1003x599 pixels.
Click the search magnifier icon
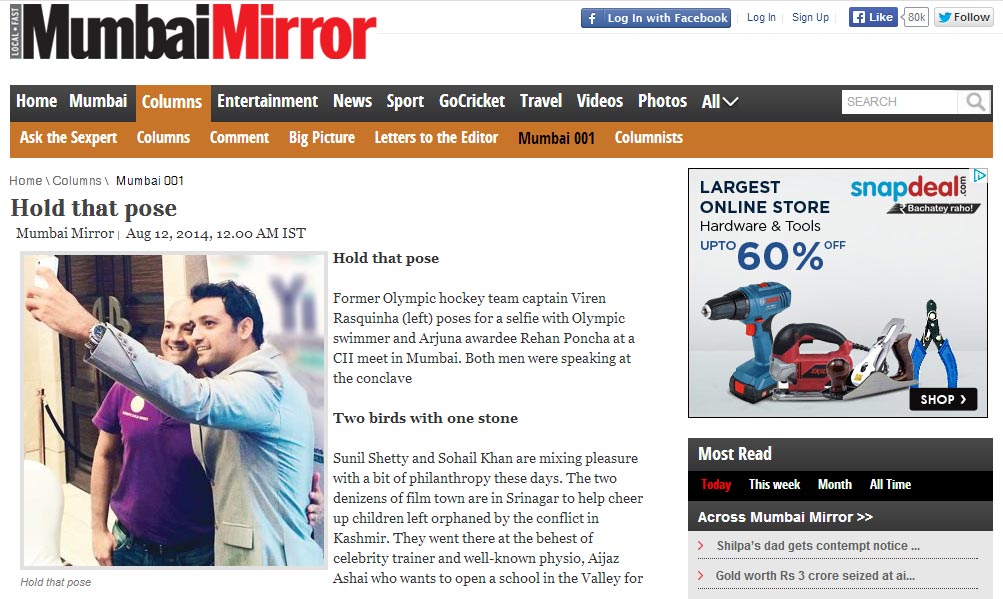975,102
